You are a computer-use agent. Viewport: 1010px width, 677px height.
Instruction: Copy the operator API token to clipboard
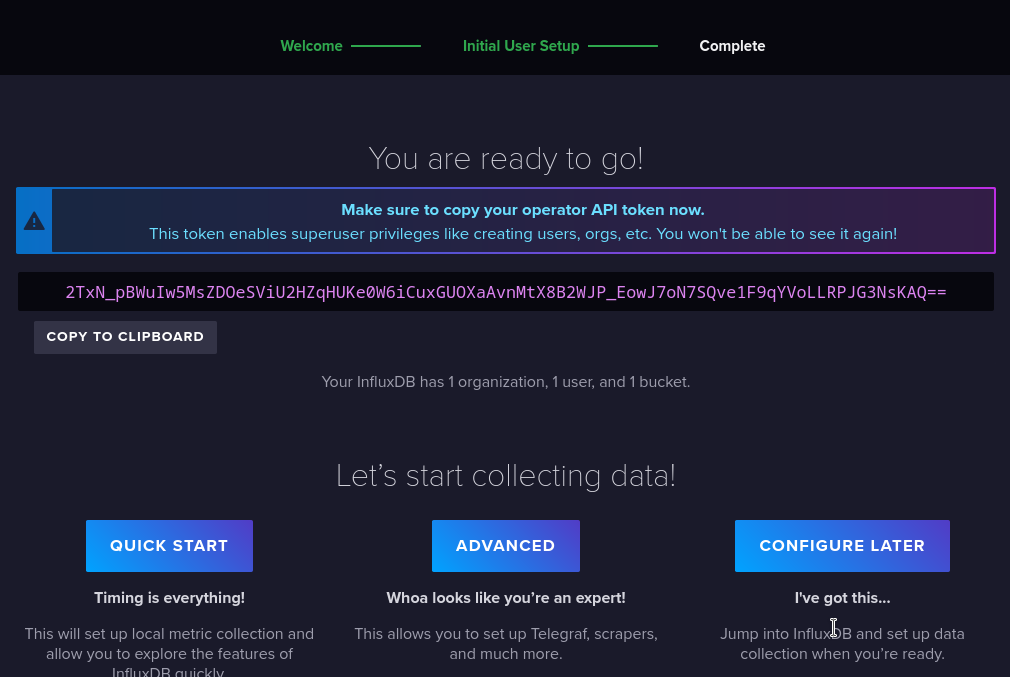(125, 337)
